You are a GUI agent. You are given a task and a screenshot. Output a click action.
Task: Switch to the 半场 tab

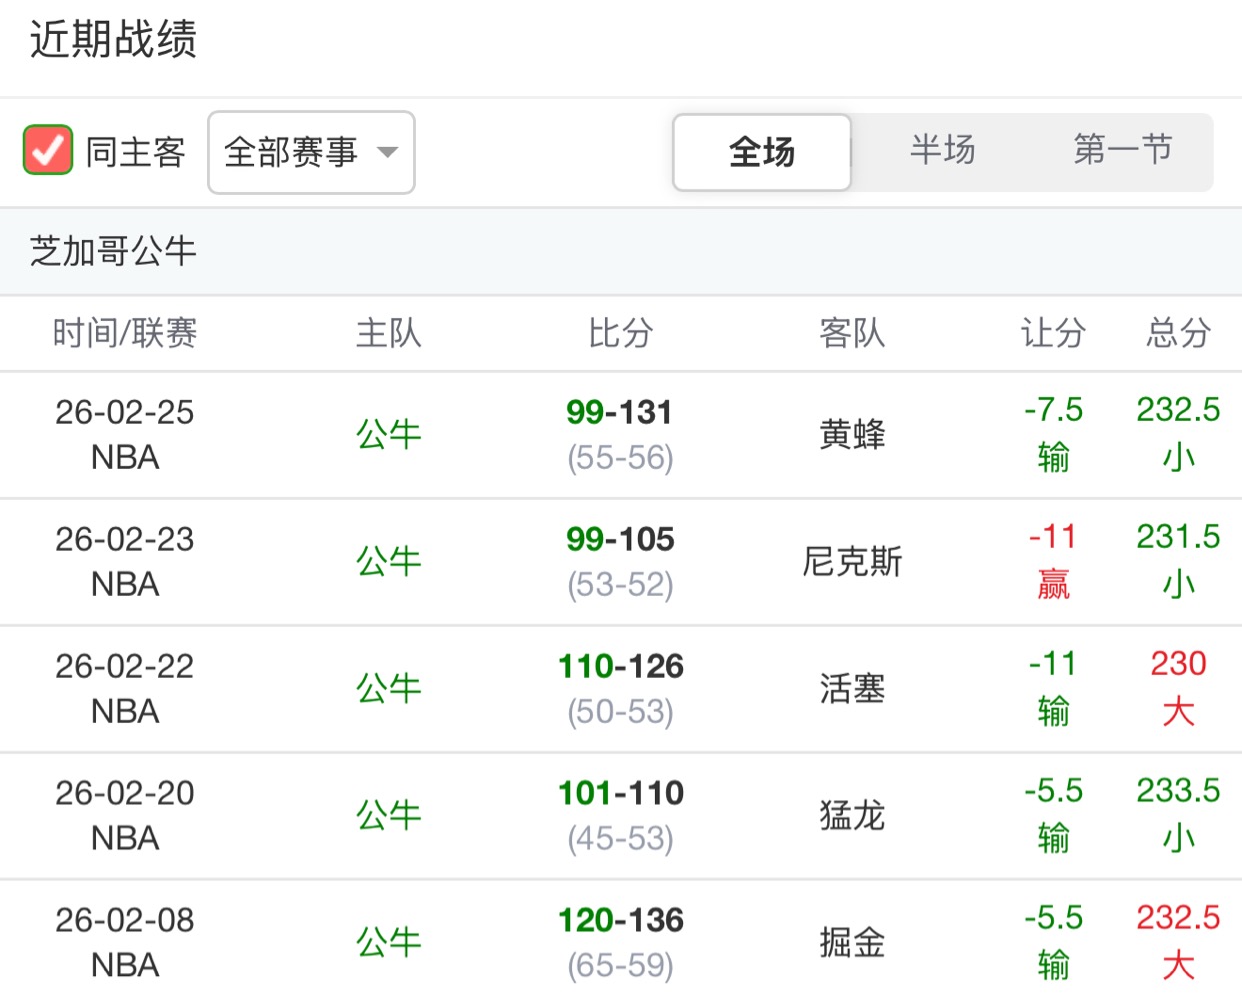(x=942, y=150)
